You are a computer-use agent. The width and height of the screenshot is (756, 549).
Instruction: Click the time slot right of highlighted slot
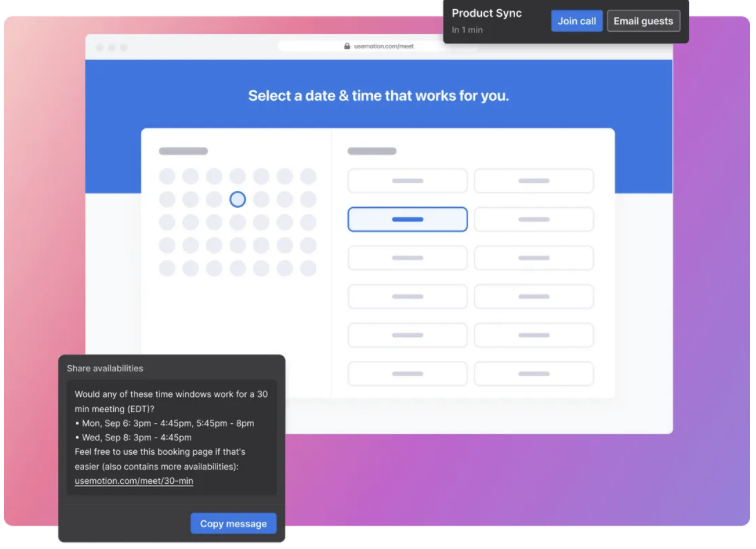point(533,219)
